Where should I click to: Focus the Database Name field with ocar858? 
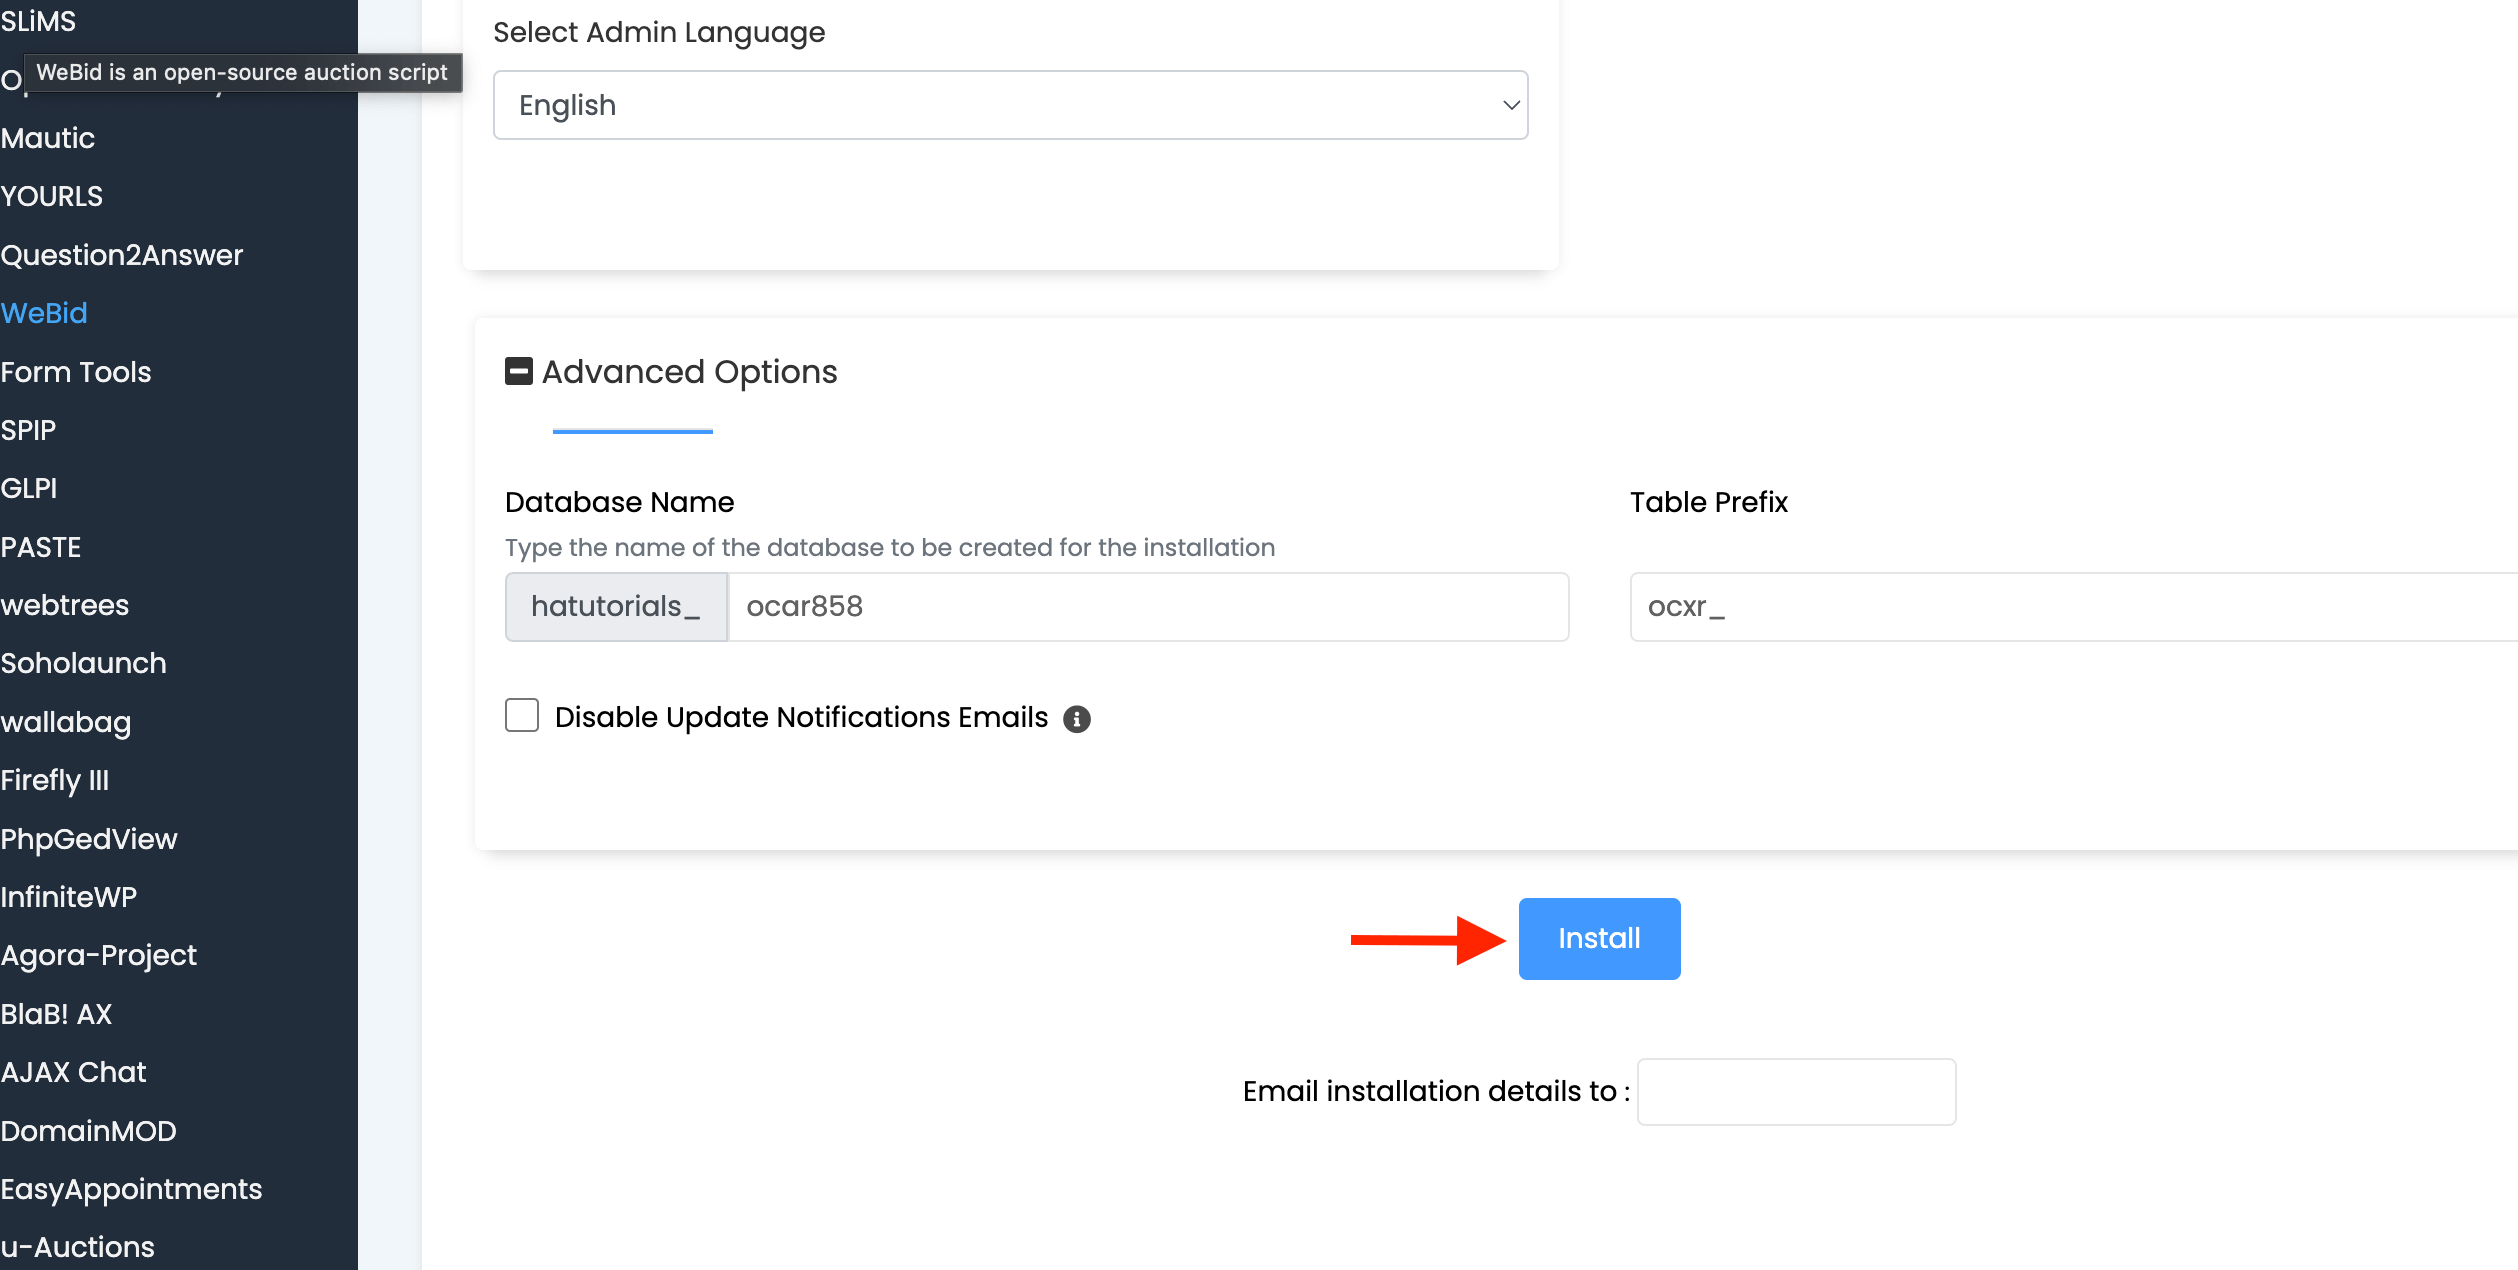[x=1148, y=607]
